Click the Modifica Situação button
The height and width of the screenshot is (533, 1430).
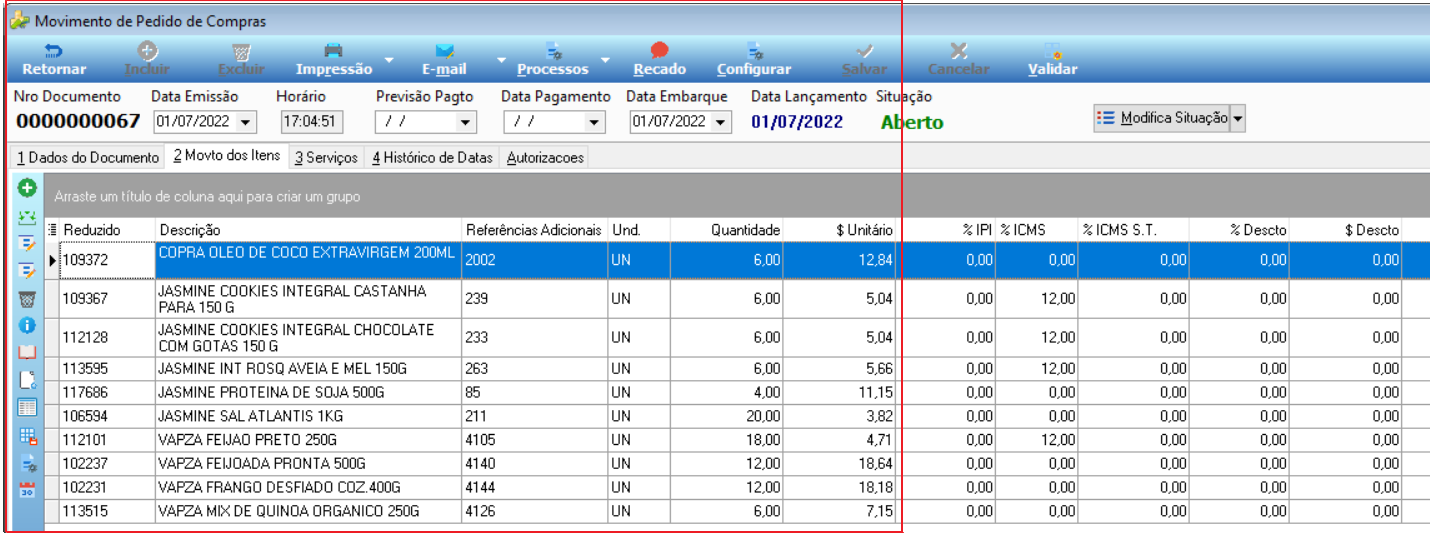point(1162,118)
